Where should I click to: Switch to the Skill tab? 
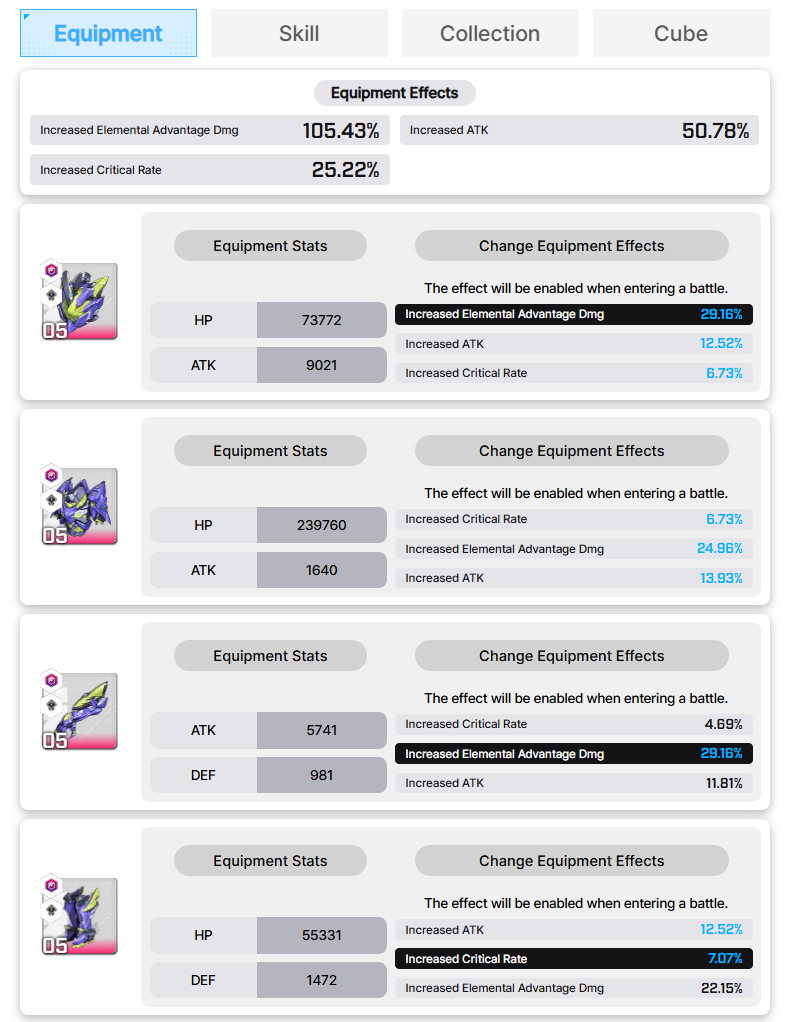[x=299, y=33]
